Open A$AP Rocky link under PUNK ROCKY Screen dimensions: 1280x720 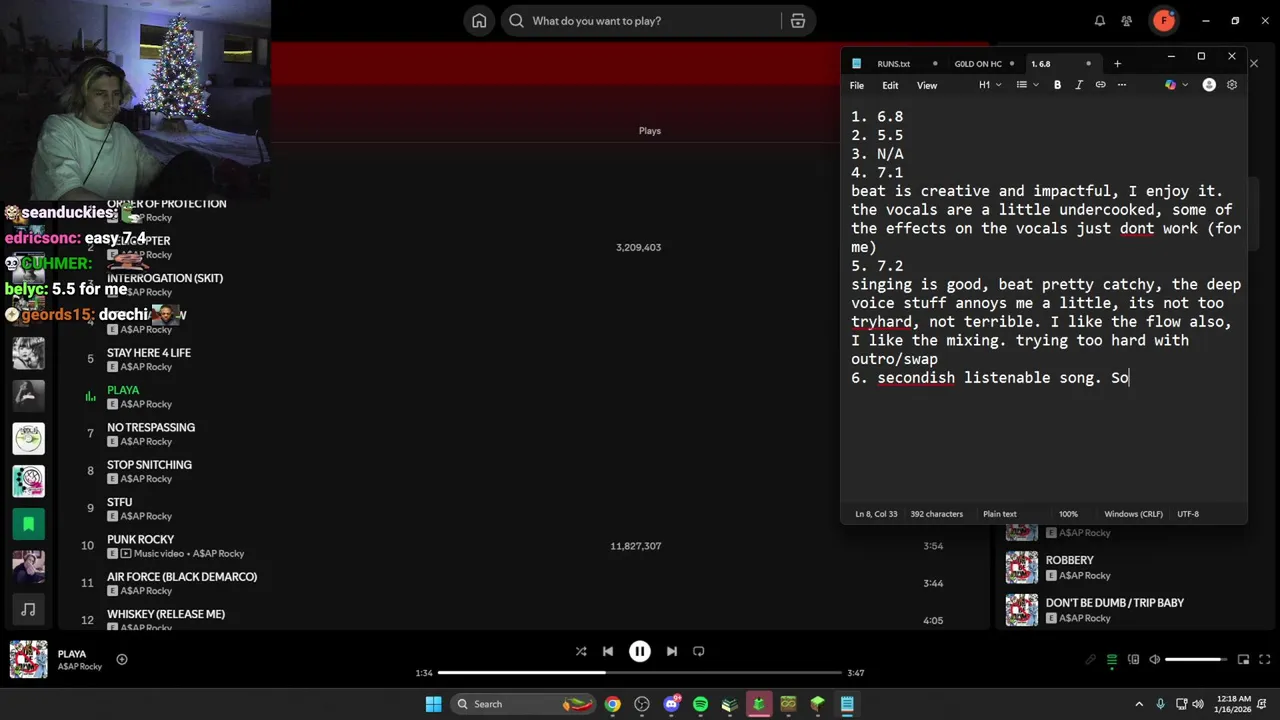(218, 554)
